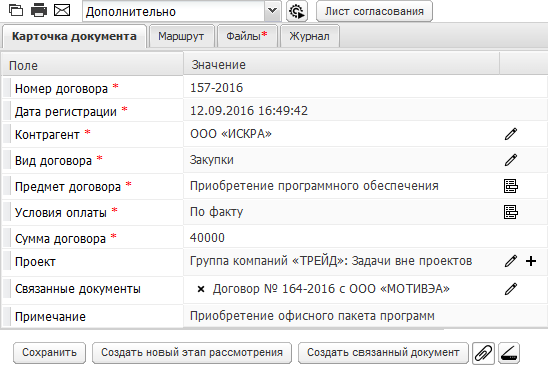Click contract number value 157-2016
Screen dimensions: 548x376
(x=216, y=88)
